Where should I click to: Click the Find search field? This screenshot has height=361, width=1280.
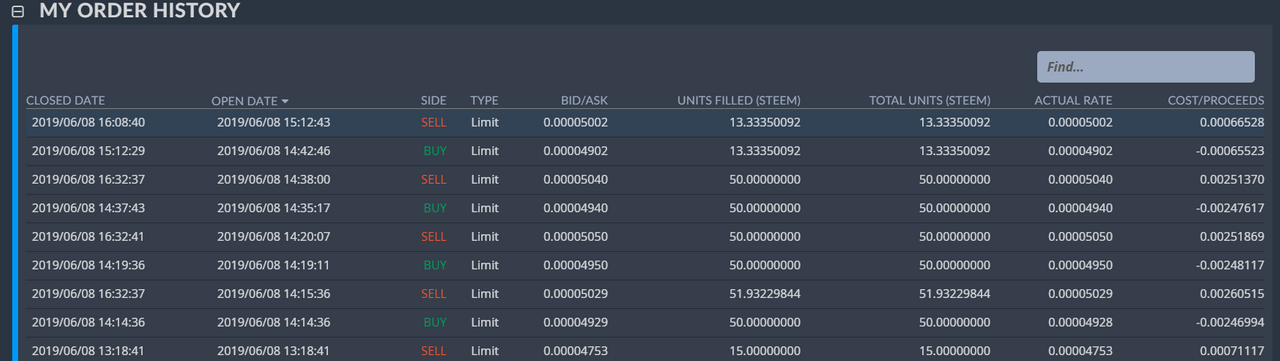1146,67
